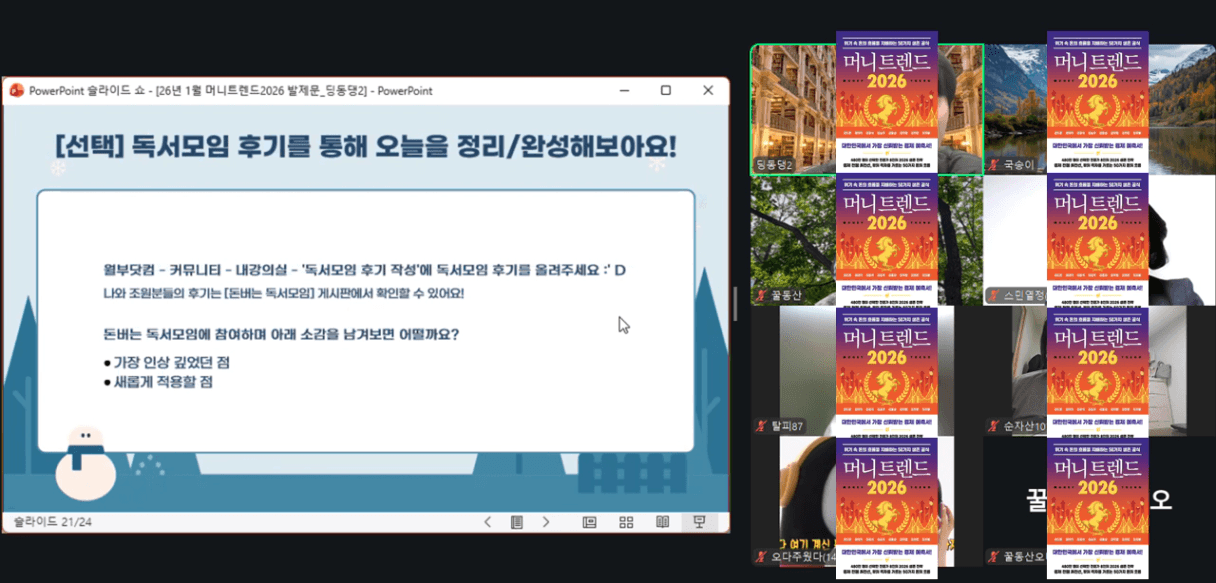
Task: Select the video tile of participant 순자산10
Action: click(x=1101, y=371)
